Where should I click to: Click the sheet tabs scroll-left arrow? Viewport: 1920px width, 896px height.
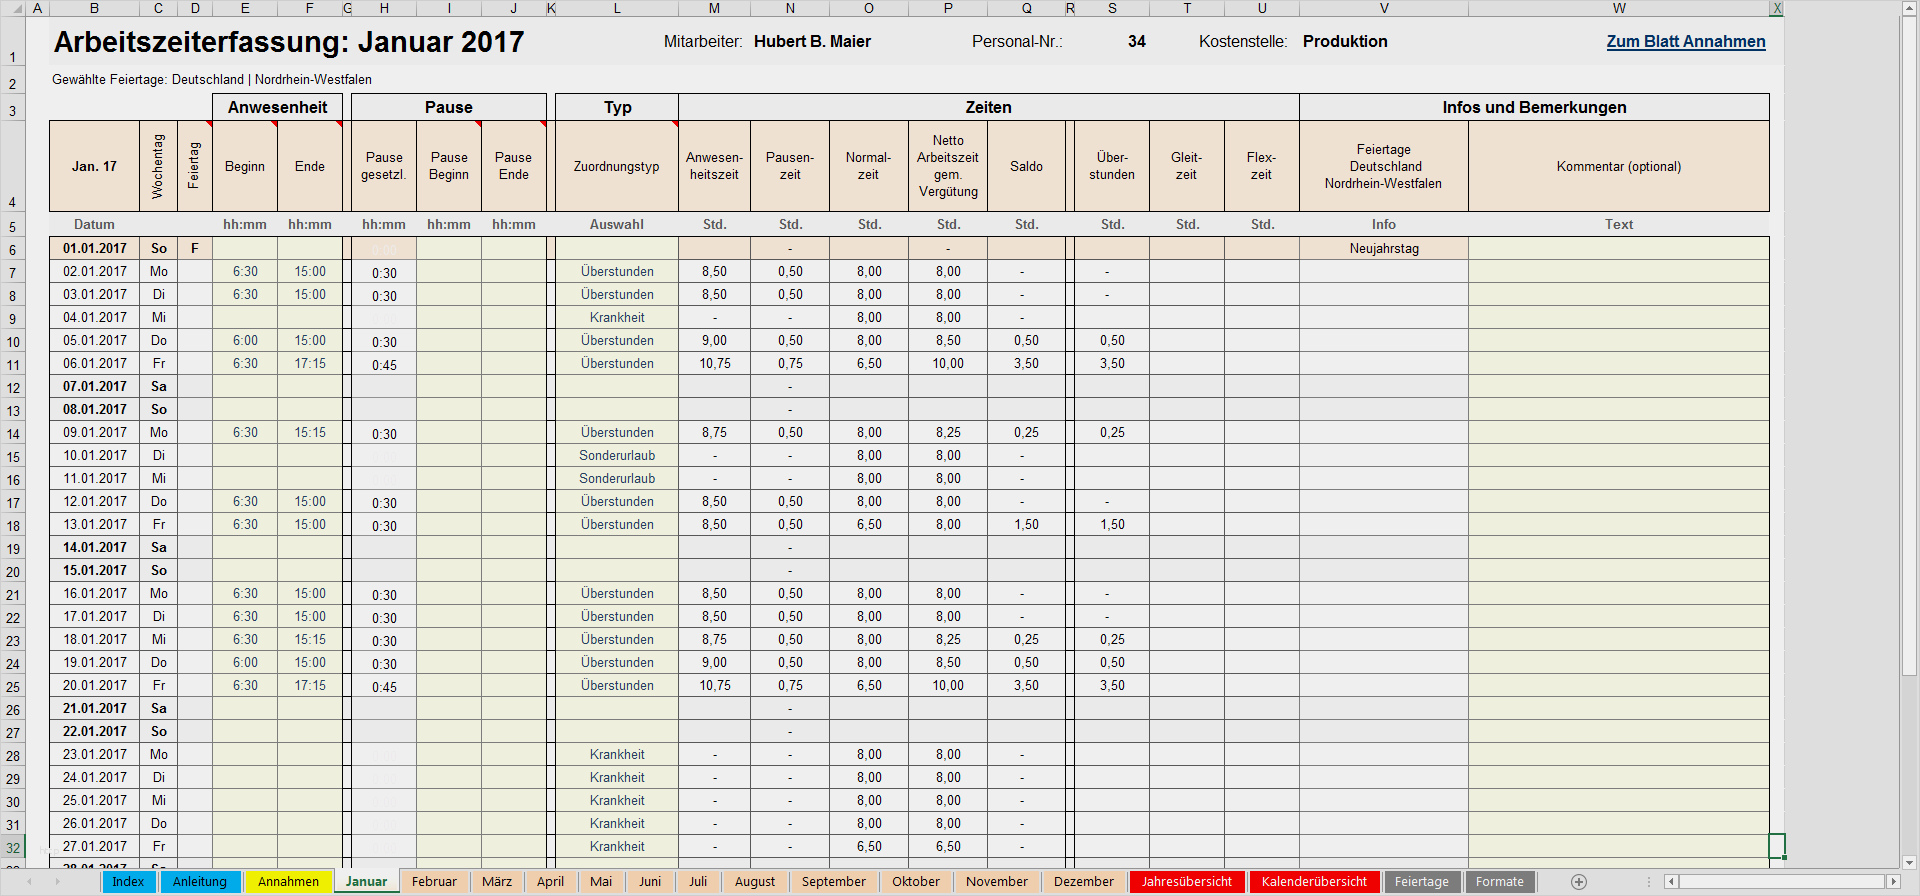tap(30, 882)
